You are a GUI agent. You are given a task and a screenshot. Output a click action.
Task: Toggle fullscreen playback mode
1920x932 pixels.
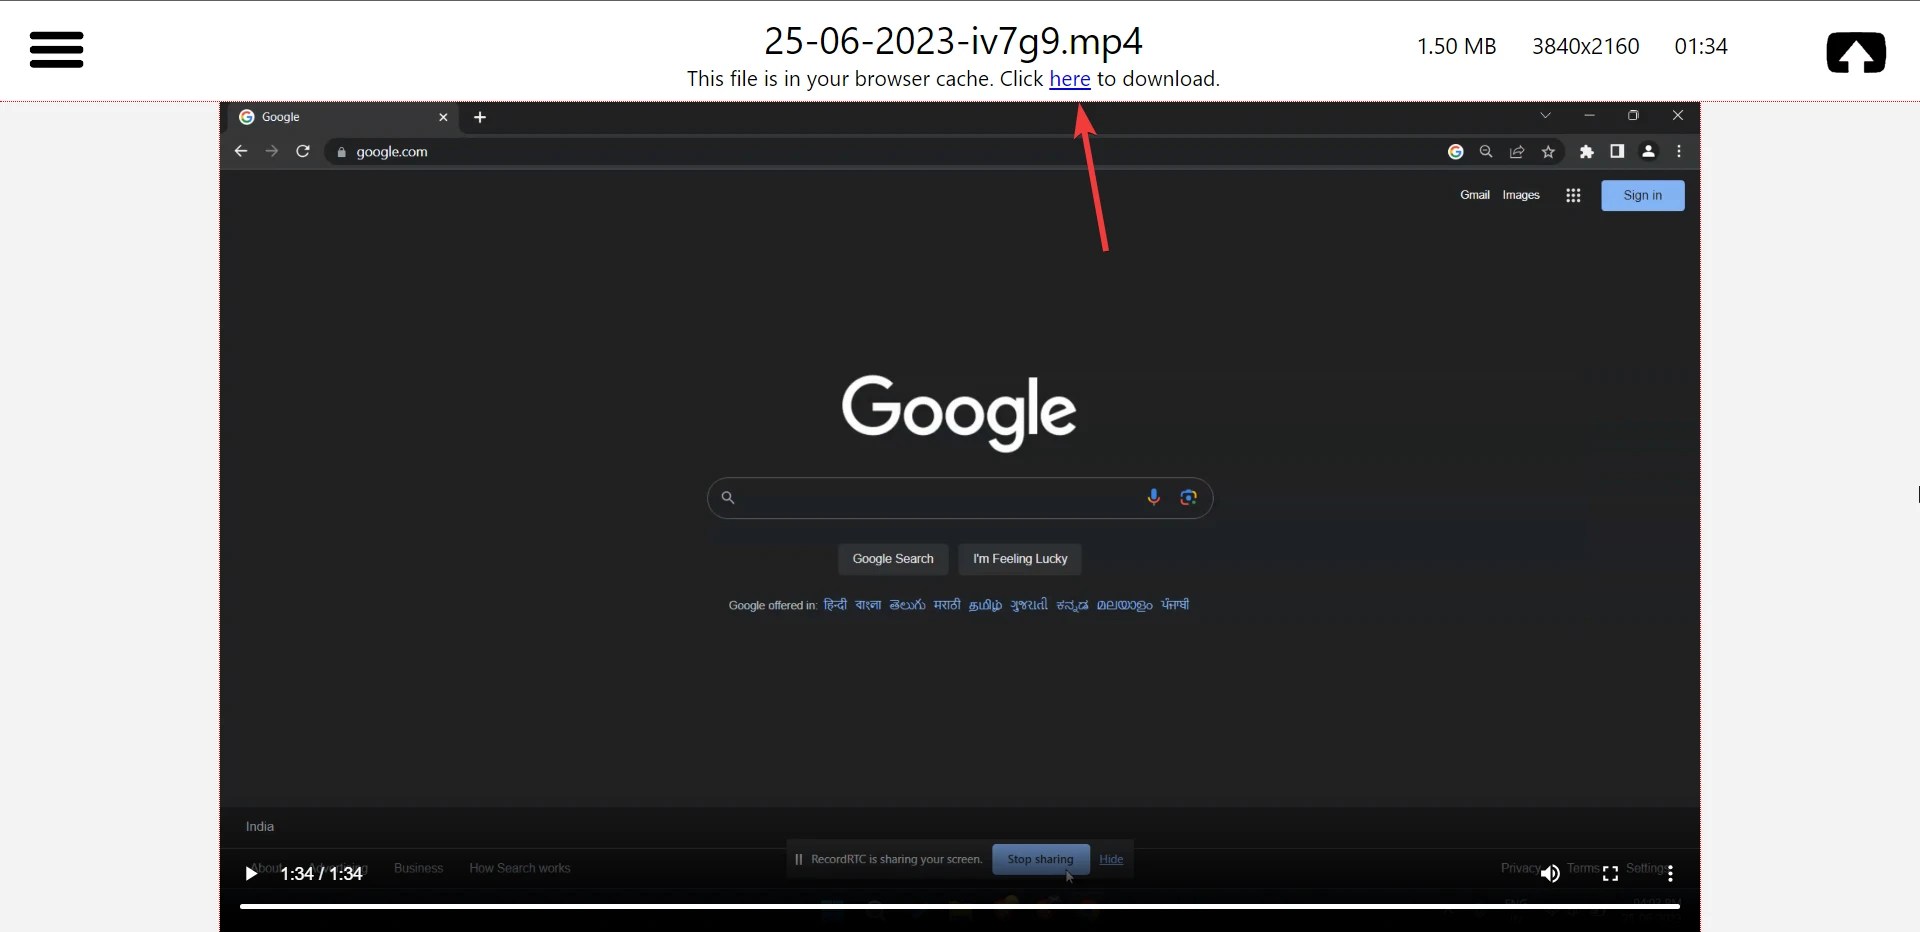tap(1610, 873)
